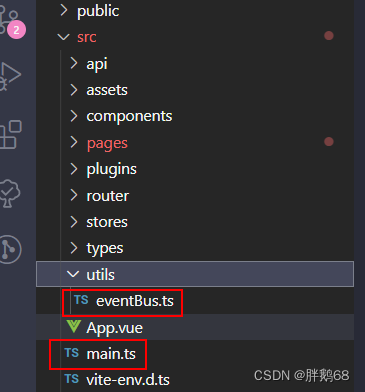This screenshot has height=392, width=365.
Task: Expand the stores folder chevron
Action: 74,222
